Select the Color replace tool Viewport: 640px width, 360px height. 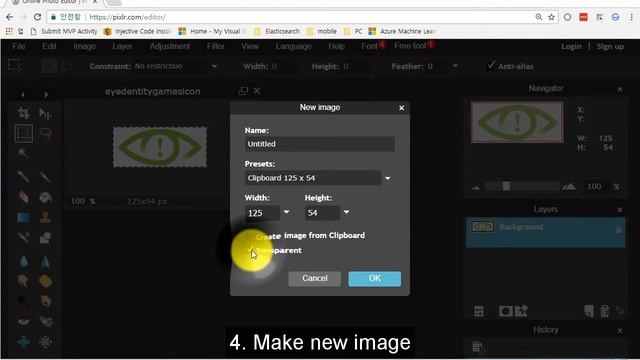(23, 238)
